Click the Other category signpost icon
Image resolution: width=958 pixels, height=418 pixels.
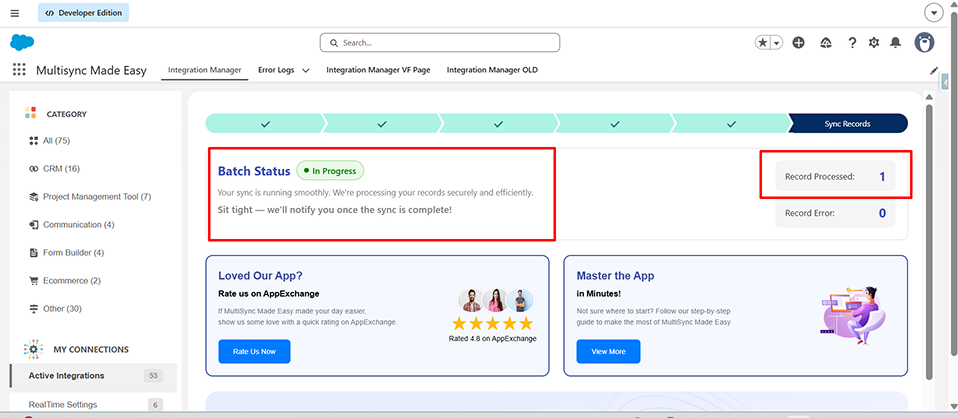(34, 309)
